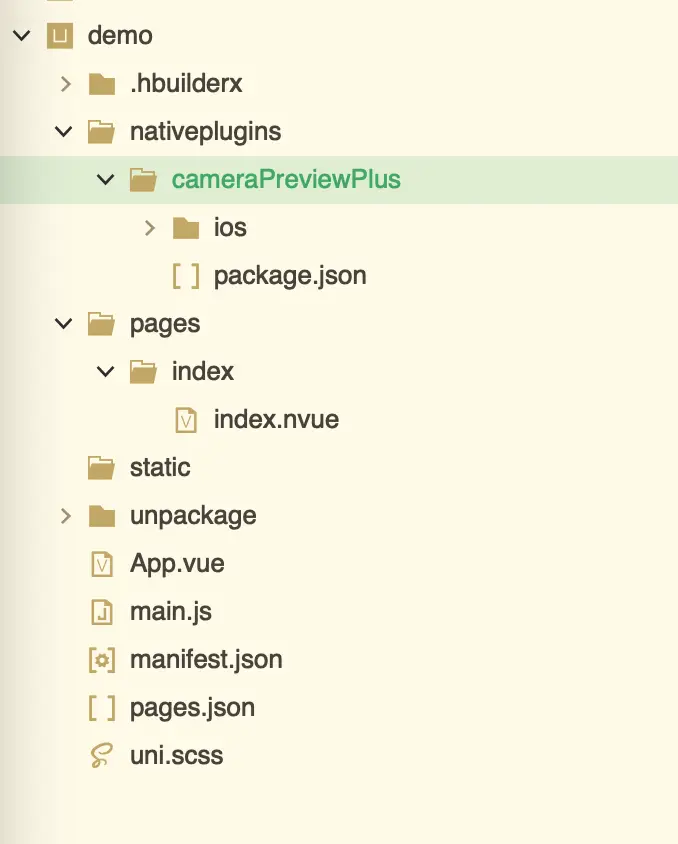Expand the ios folder chevron
Screen dimensions: 678x844
pyautogui.click(x=149, y=228)
